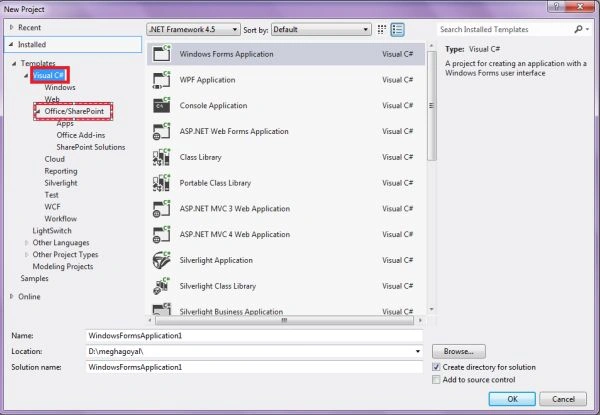
Task: Click the Console Application template icon
Action: click(161, 105)
